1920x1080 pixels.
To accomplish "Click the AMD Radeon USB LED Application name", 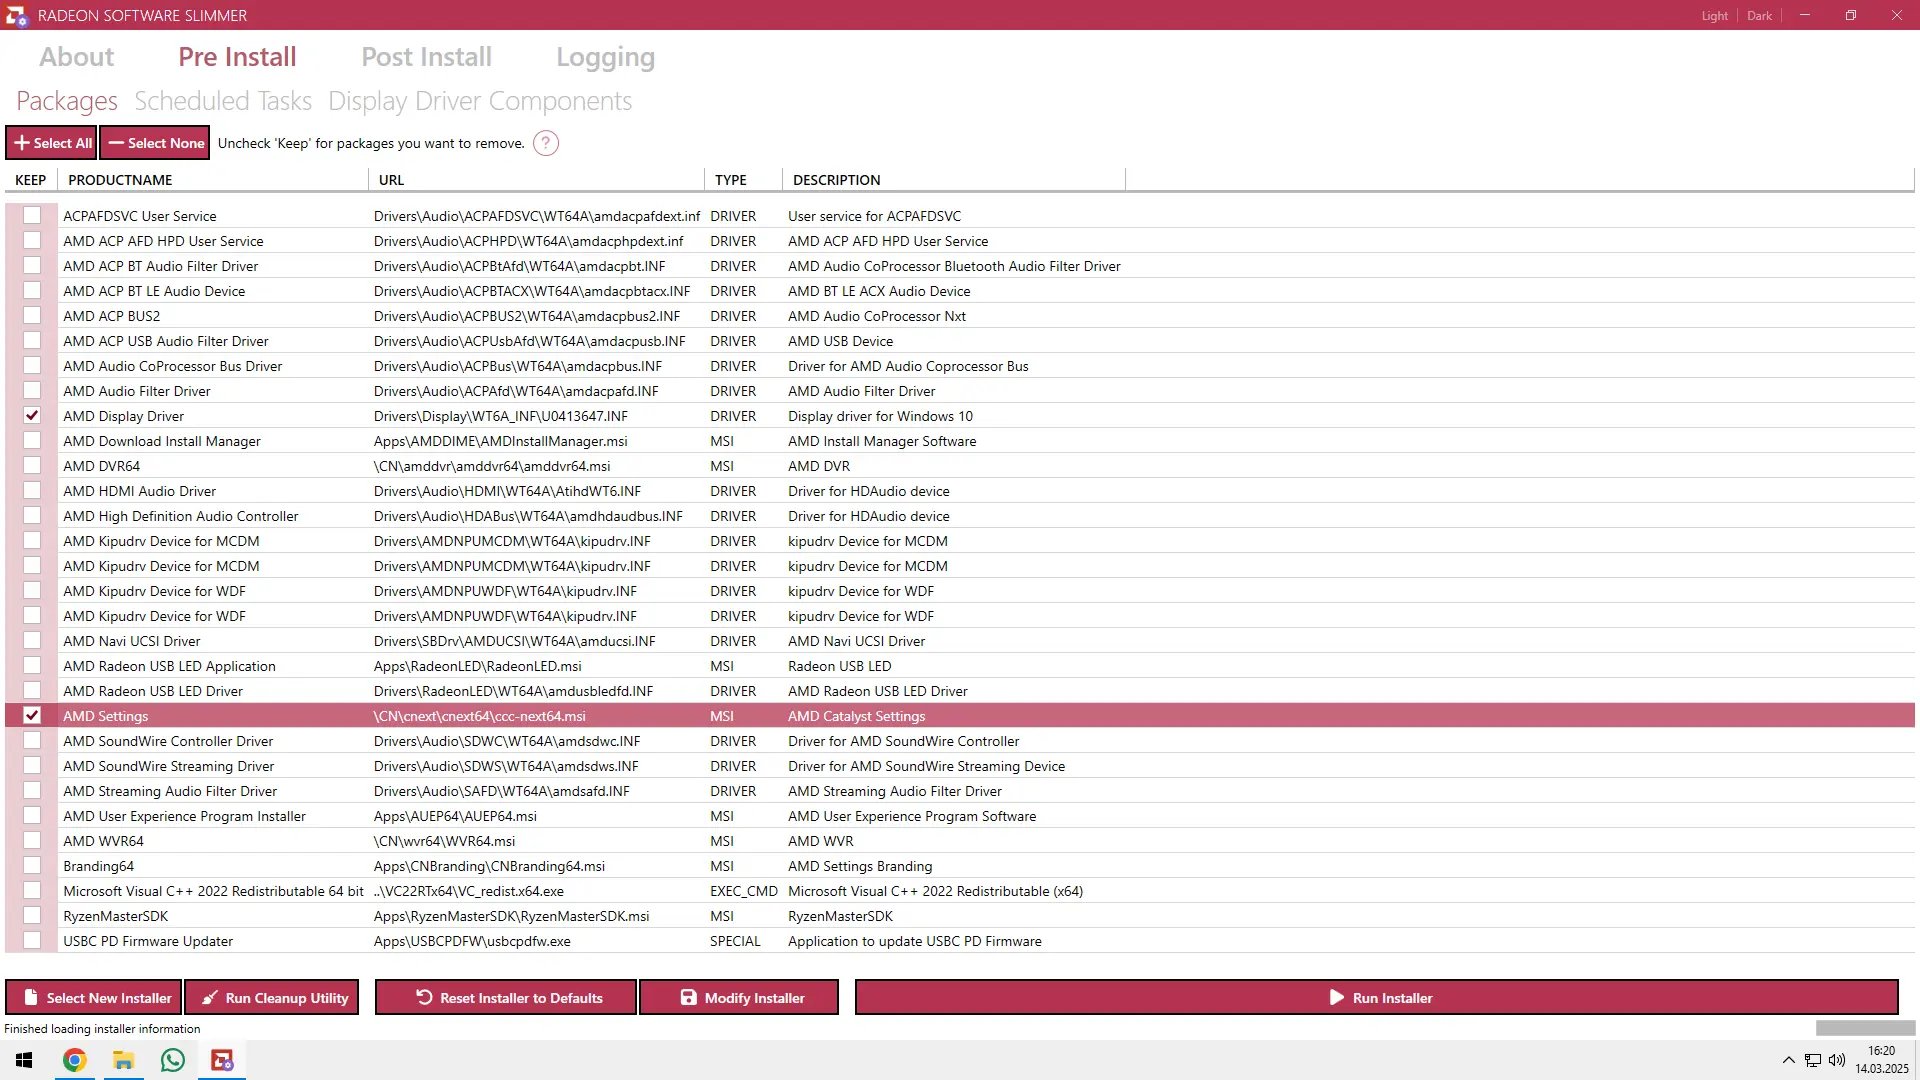I will 169,666.
